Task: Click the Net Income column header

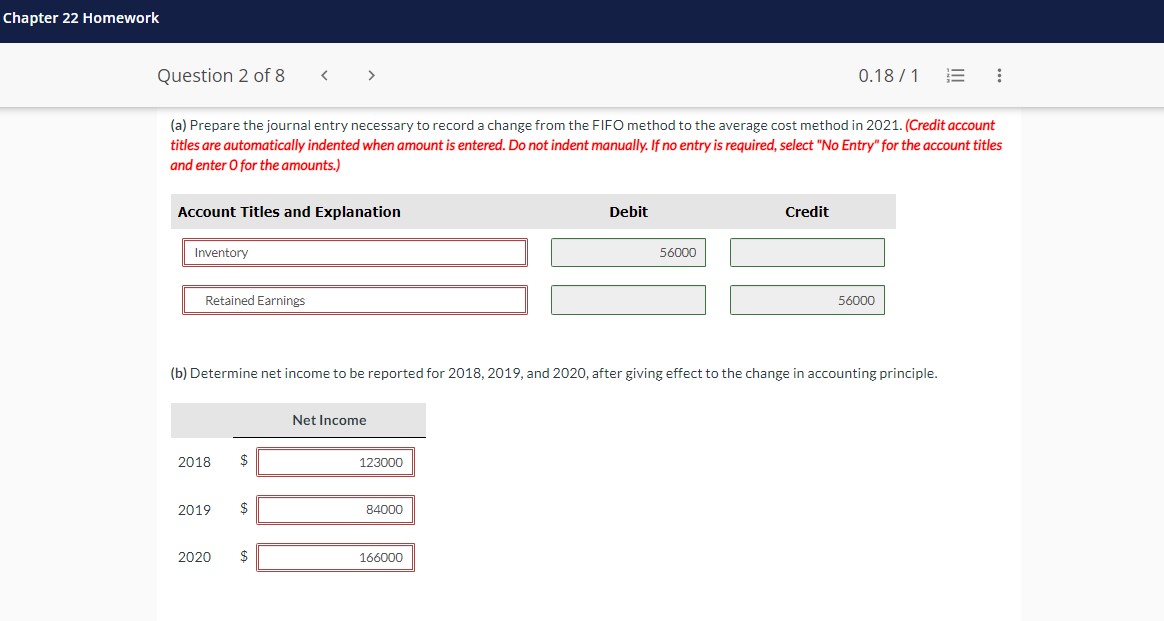Action: point(328,420)
